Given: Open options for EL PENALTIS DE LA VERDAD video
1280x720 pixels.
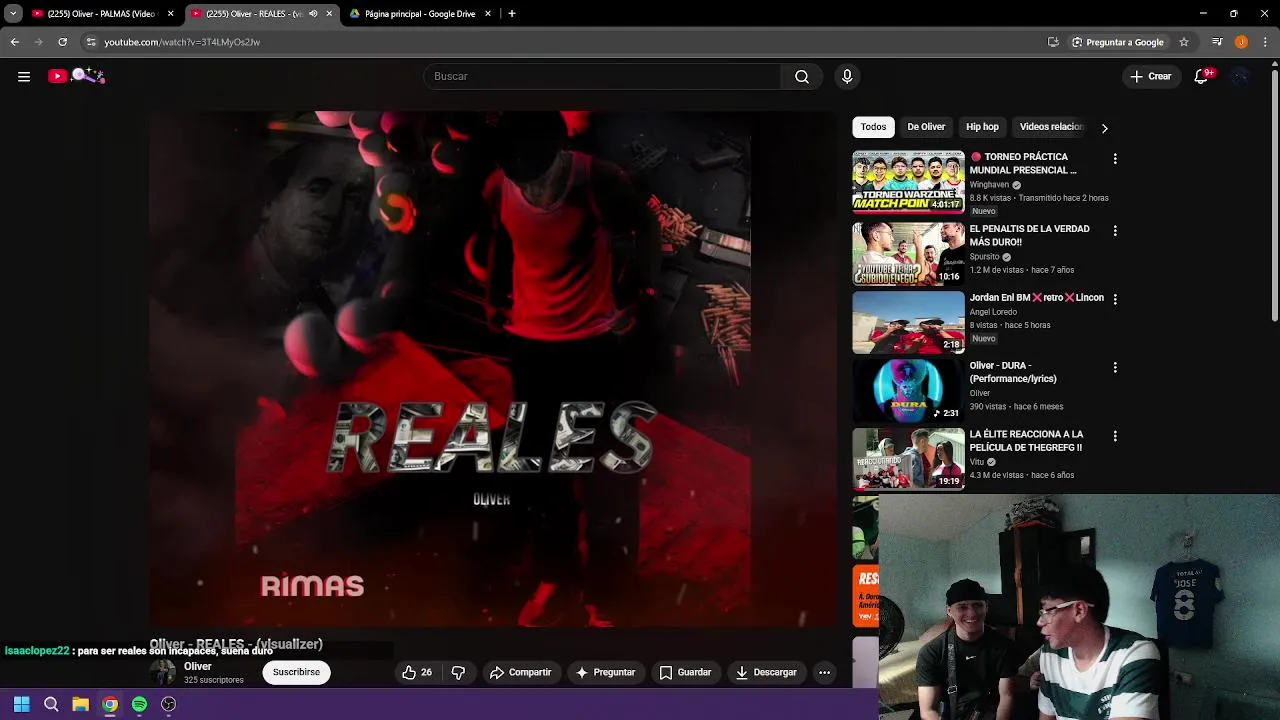Looking at the screenshot, I should [x=1115, y=230].
